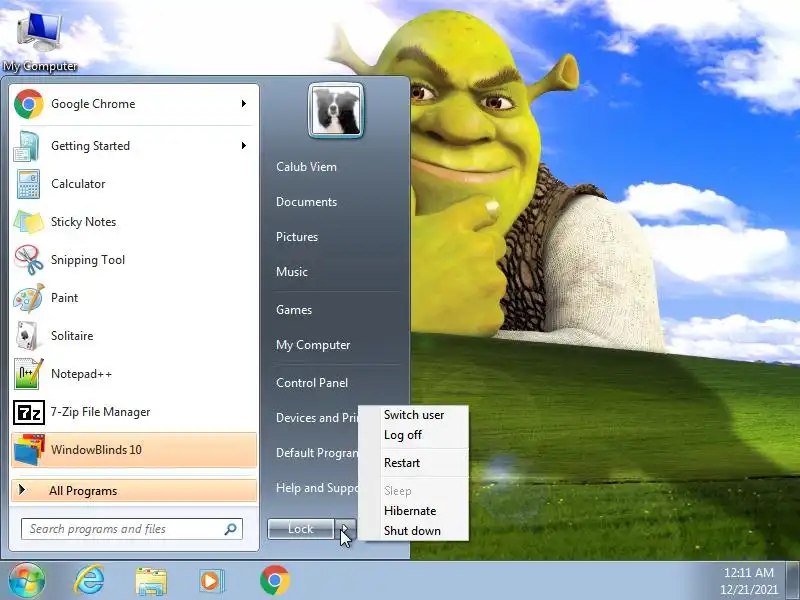Click the Start orb on the taskbar
800x600 pixels.
27,580
